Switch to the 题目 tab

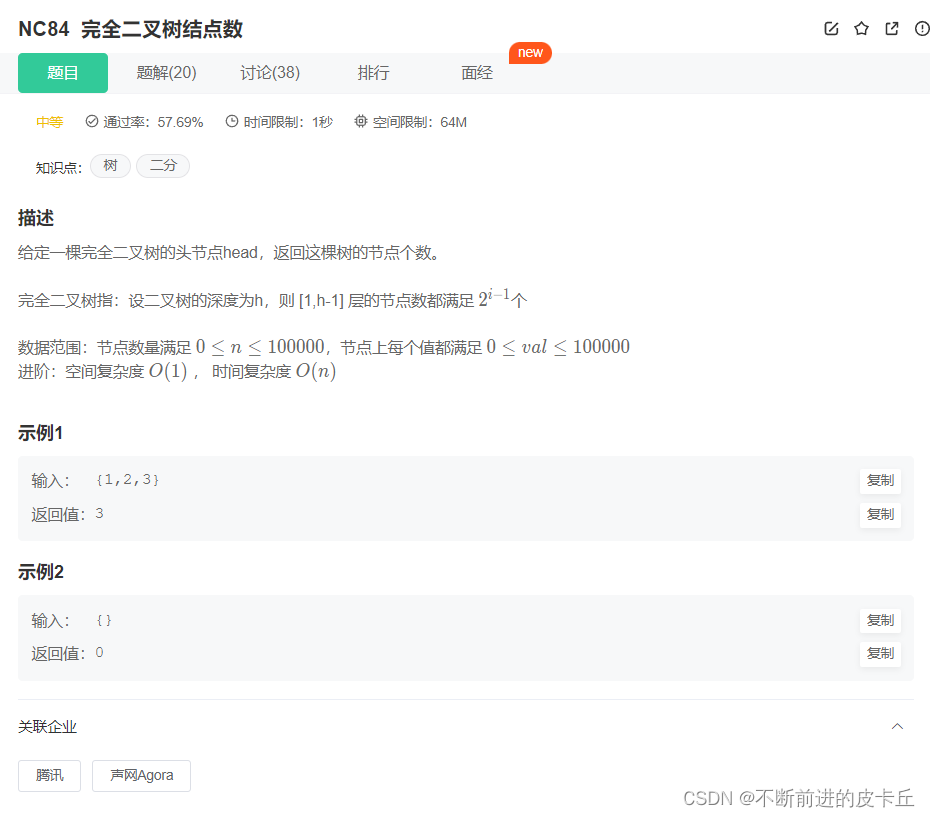coord(62,73)
